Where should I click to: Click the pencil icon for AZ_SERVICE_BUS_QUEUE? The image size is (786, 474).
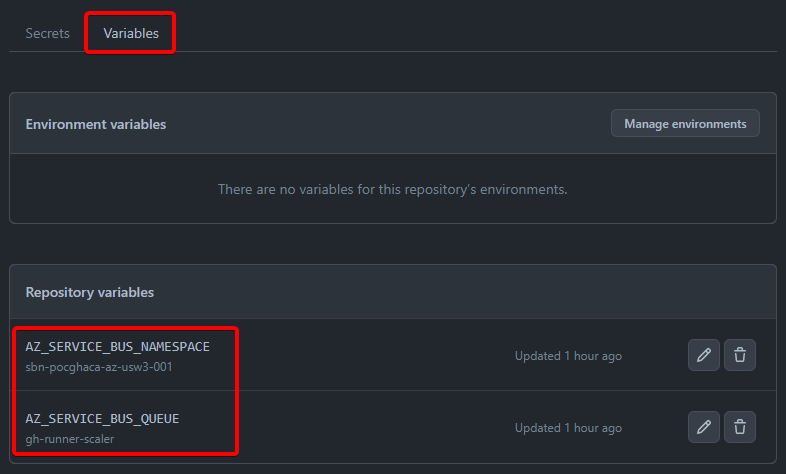click(x=704, y=427)
